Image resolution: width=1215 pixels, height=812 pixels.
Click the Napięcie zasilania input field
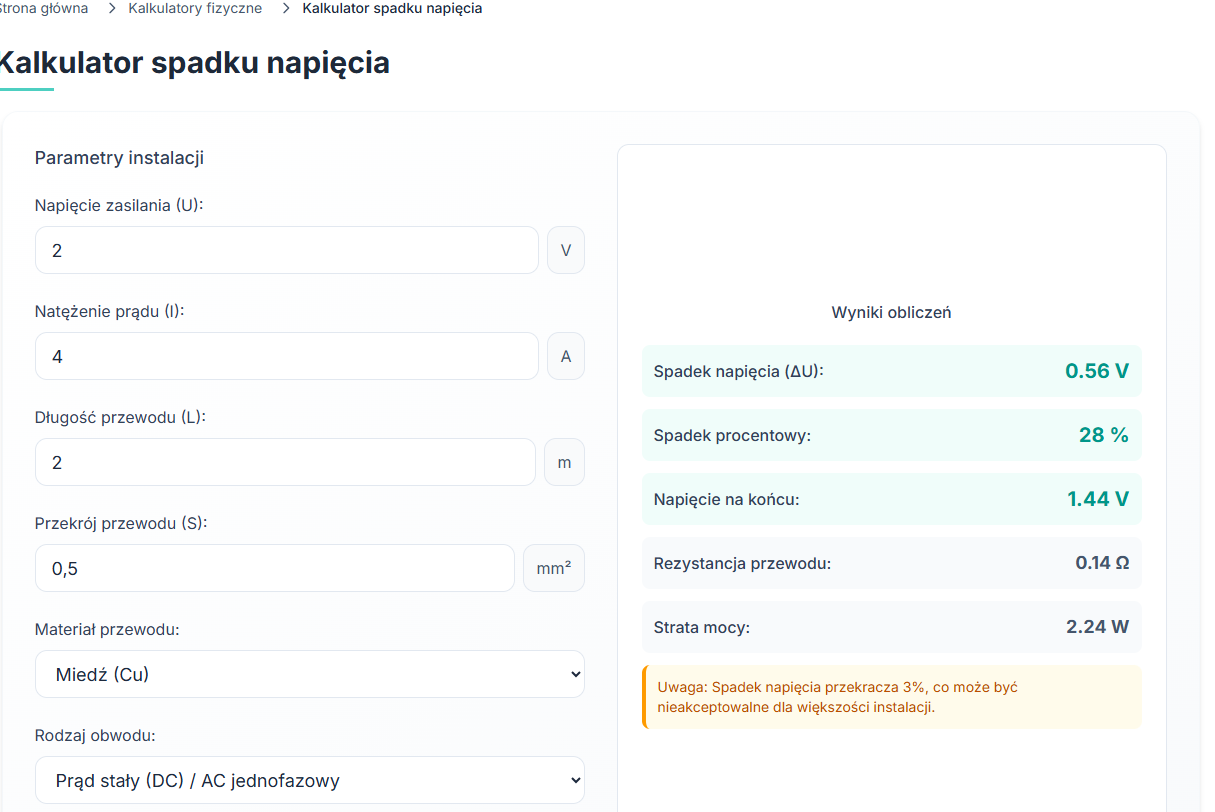(286, 250)
